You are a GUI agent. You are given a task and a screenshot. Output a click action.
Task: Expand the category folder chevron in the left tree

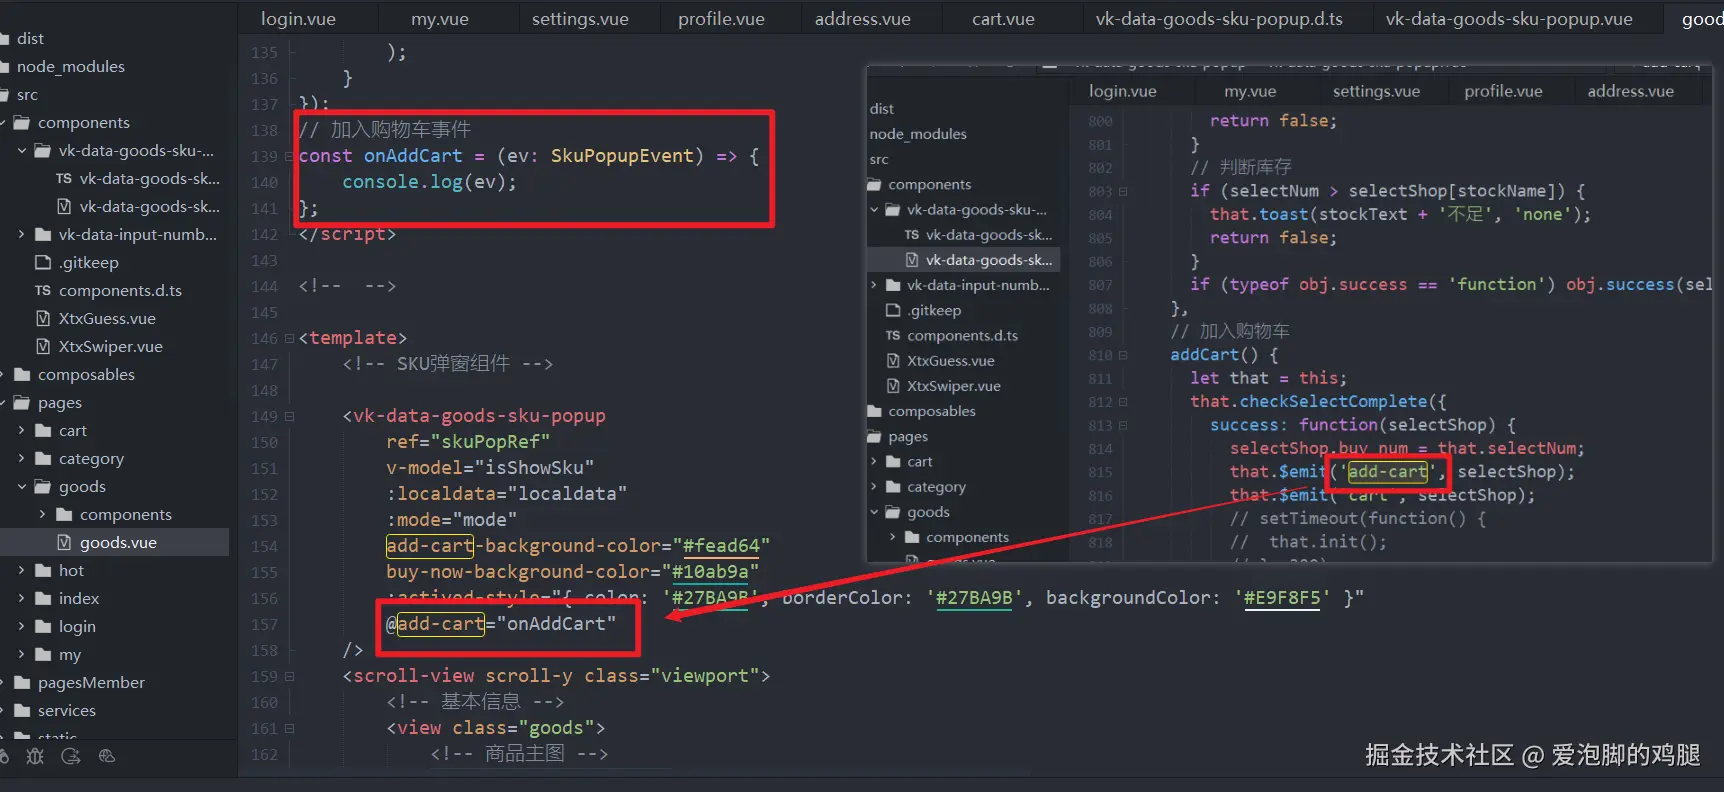[22, 458]
